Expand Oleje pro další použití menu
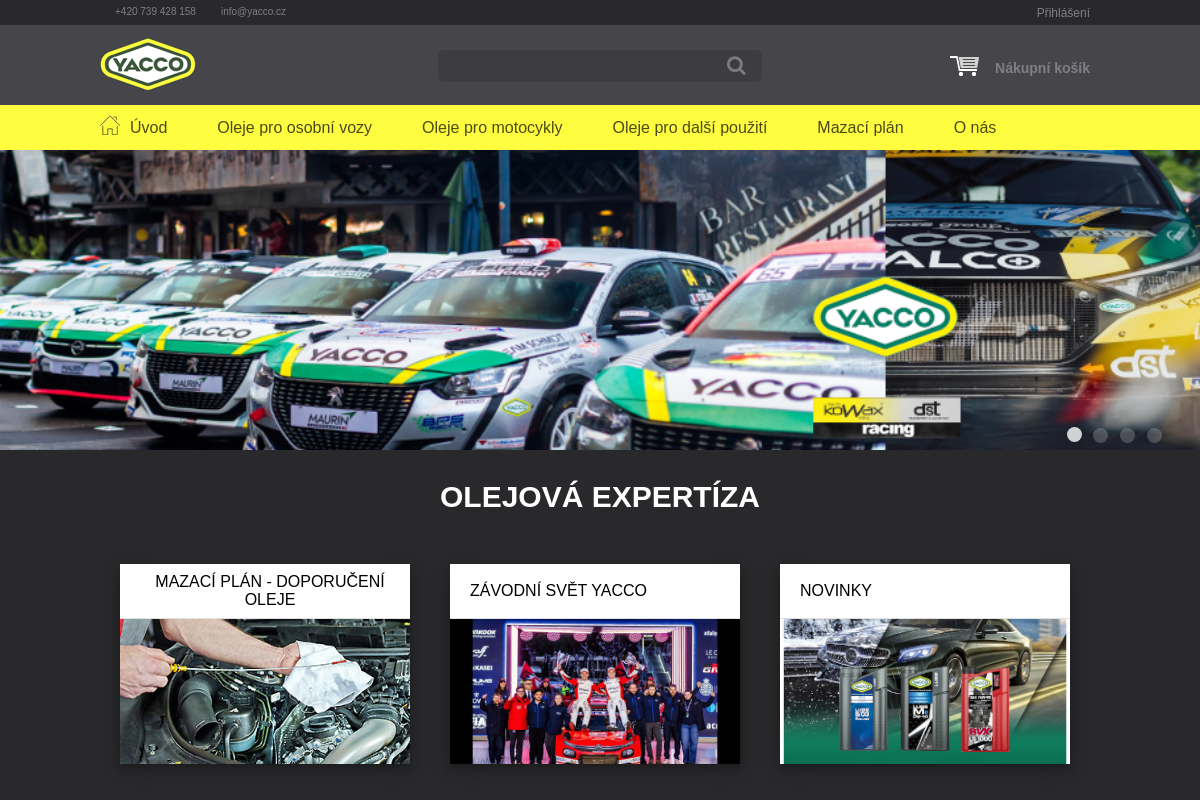Viewport: 1200px width, 800px height. pos(689,128)
